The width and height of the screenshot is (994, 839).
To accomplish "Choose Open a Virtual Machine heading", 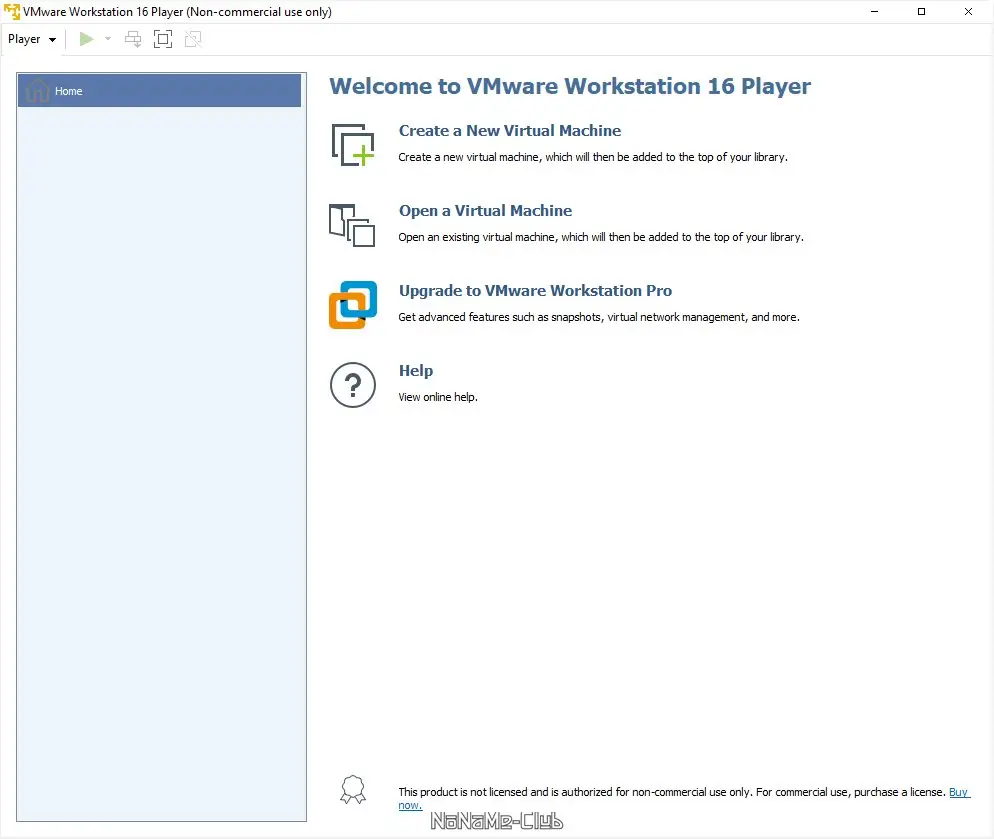I will (485, 211).
